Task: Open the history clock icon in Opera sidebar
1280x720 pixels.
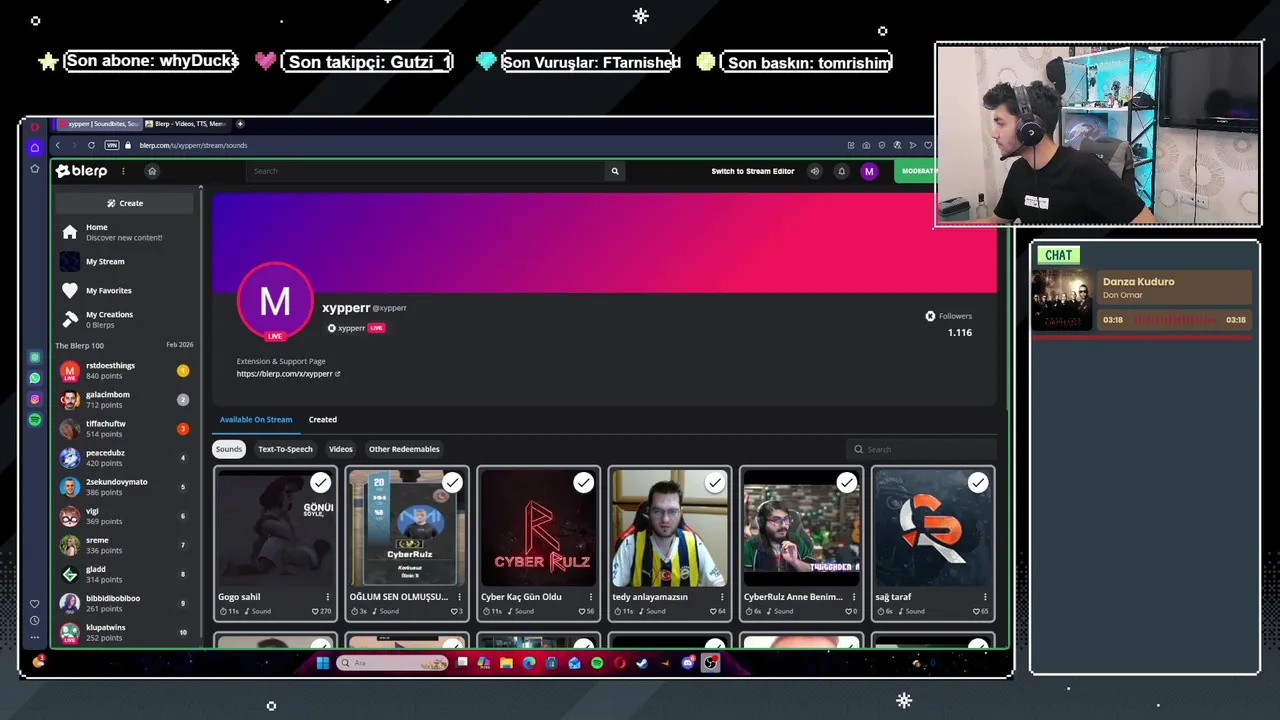Action: coord(35,621)
